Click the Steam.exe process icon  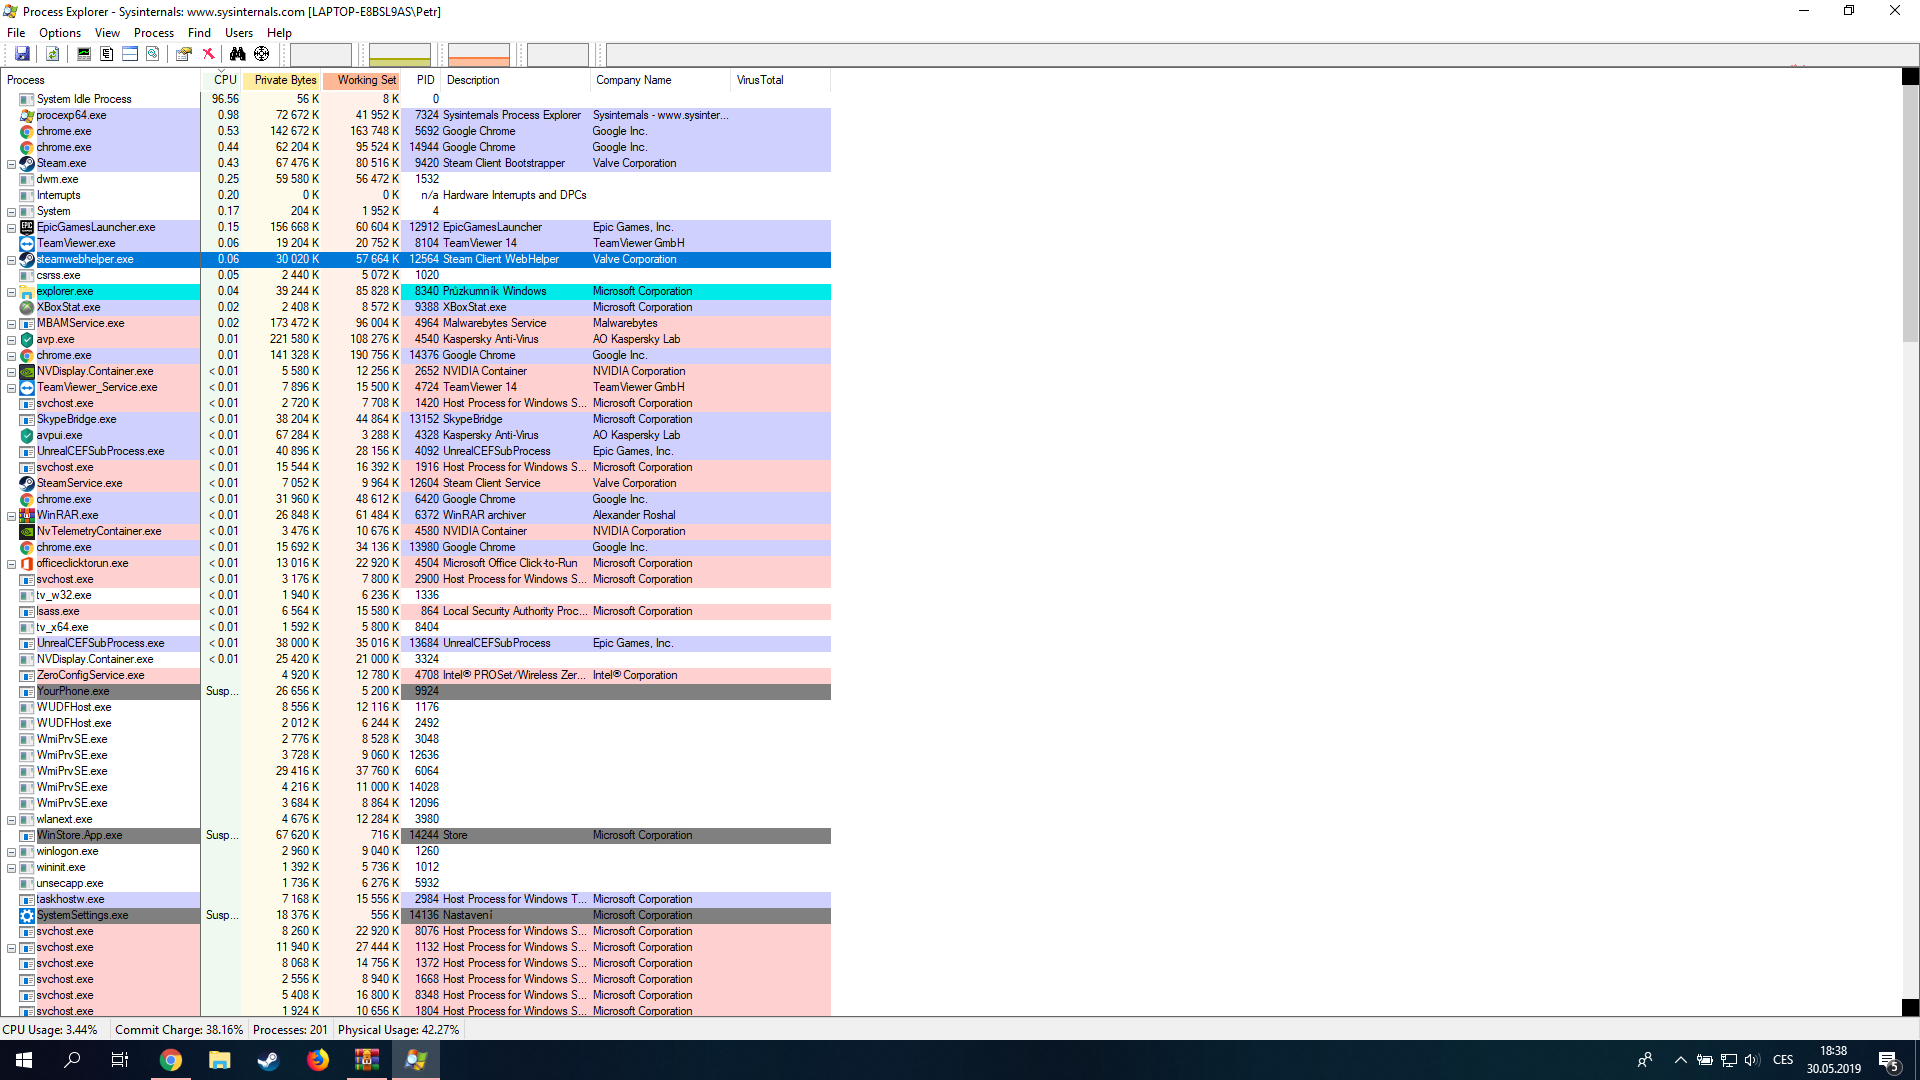tap(27, 163)
